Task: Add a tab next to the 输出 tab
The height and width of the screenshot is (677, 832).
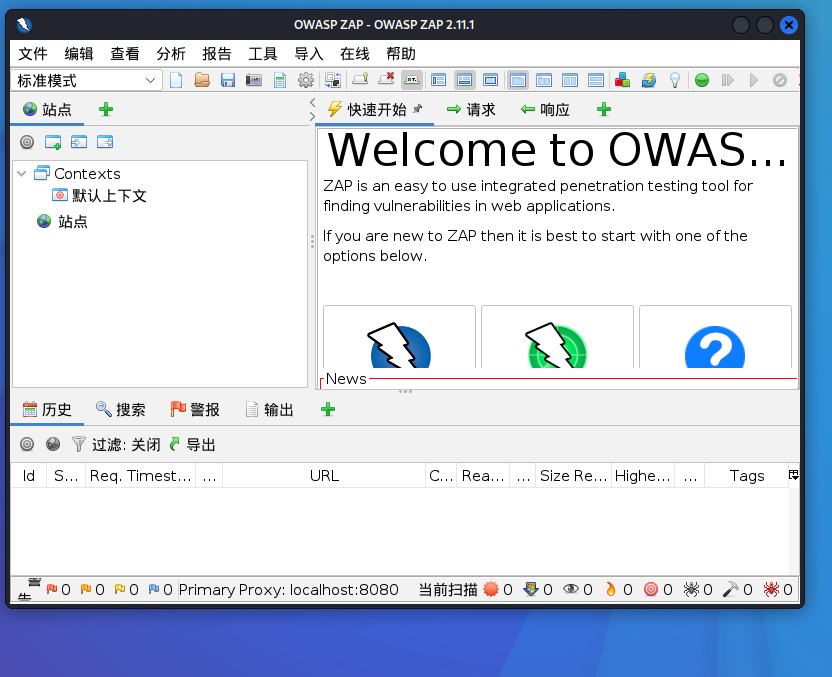Action: point(328,410)
